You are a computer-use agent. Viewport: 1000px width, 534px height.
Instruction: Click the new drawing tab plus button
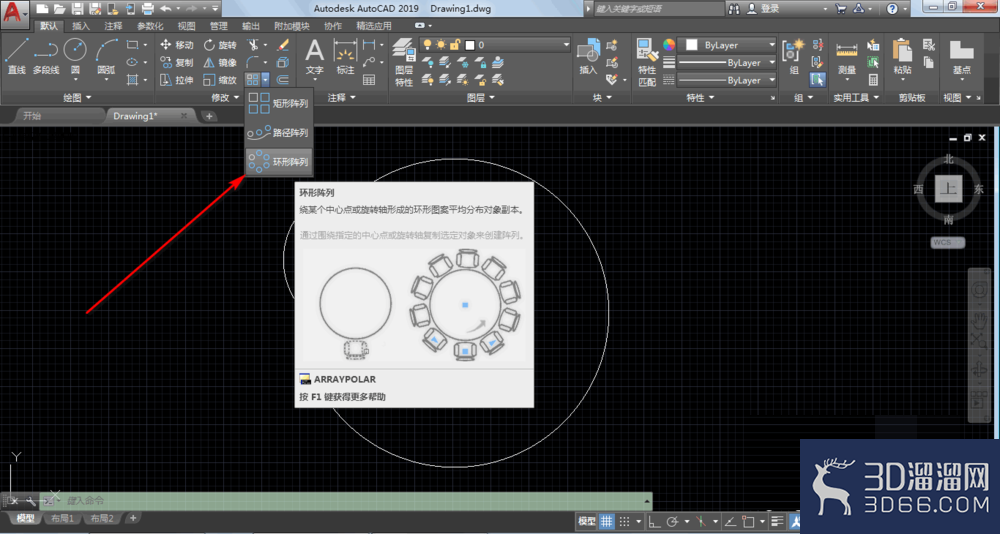click(209, 116)
